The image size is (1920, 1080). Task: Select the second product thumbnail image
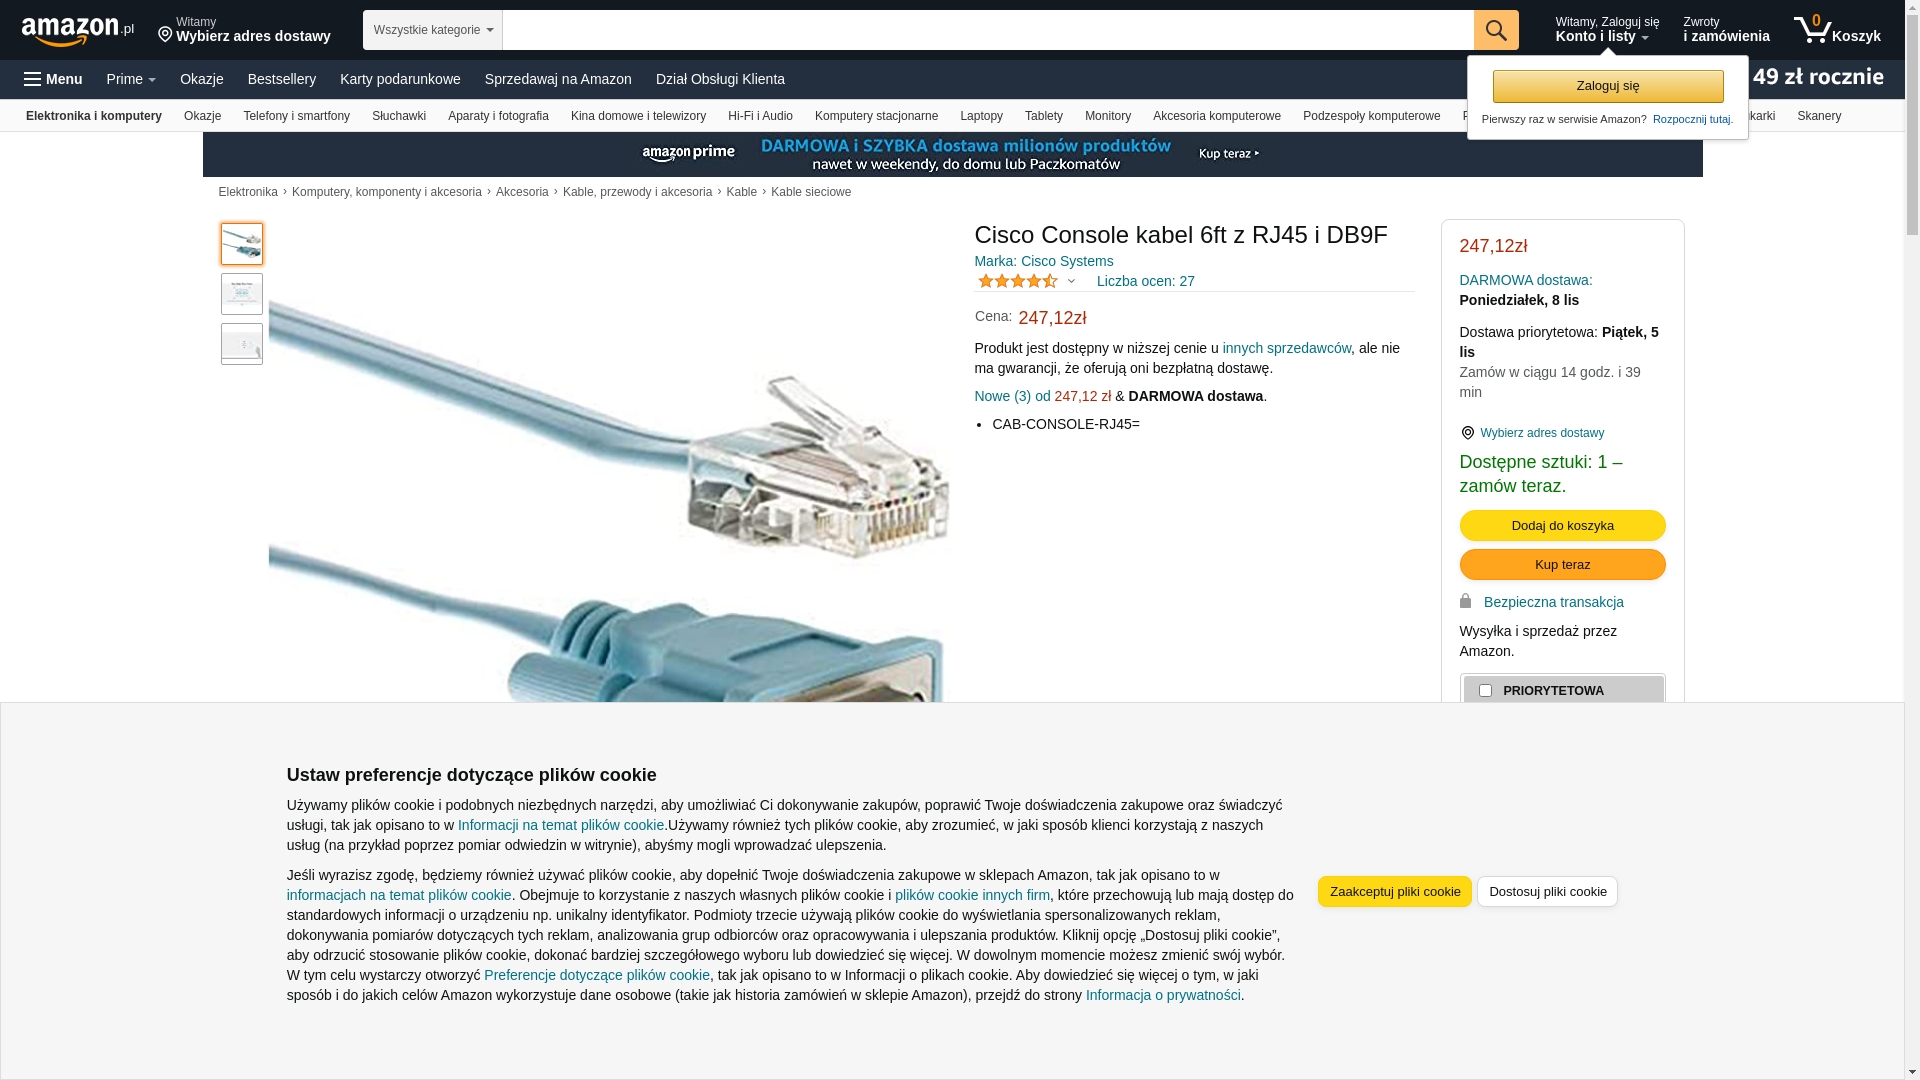coord(242,294)
